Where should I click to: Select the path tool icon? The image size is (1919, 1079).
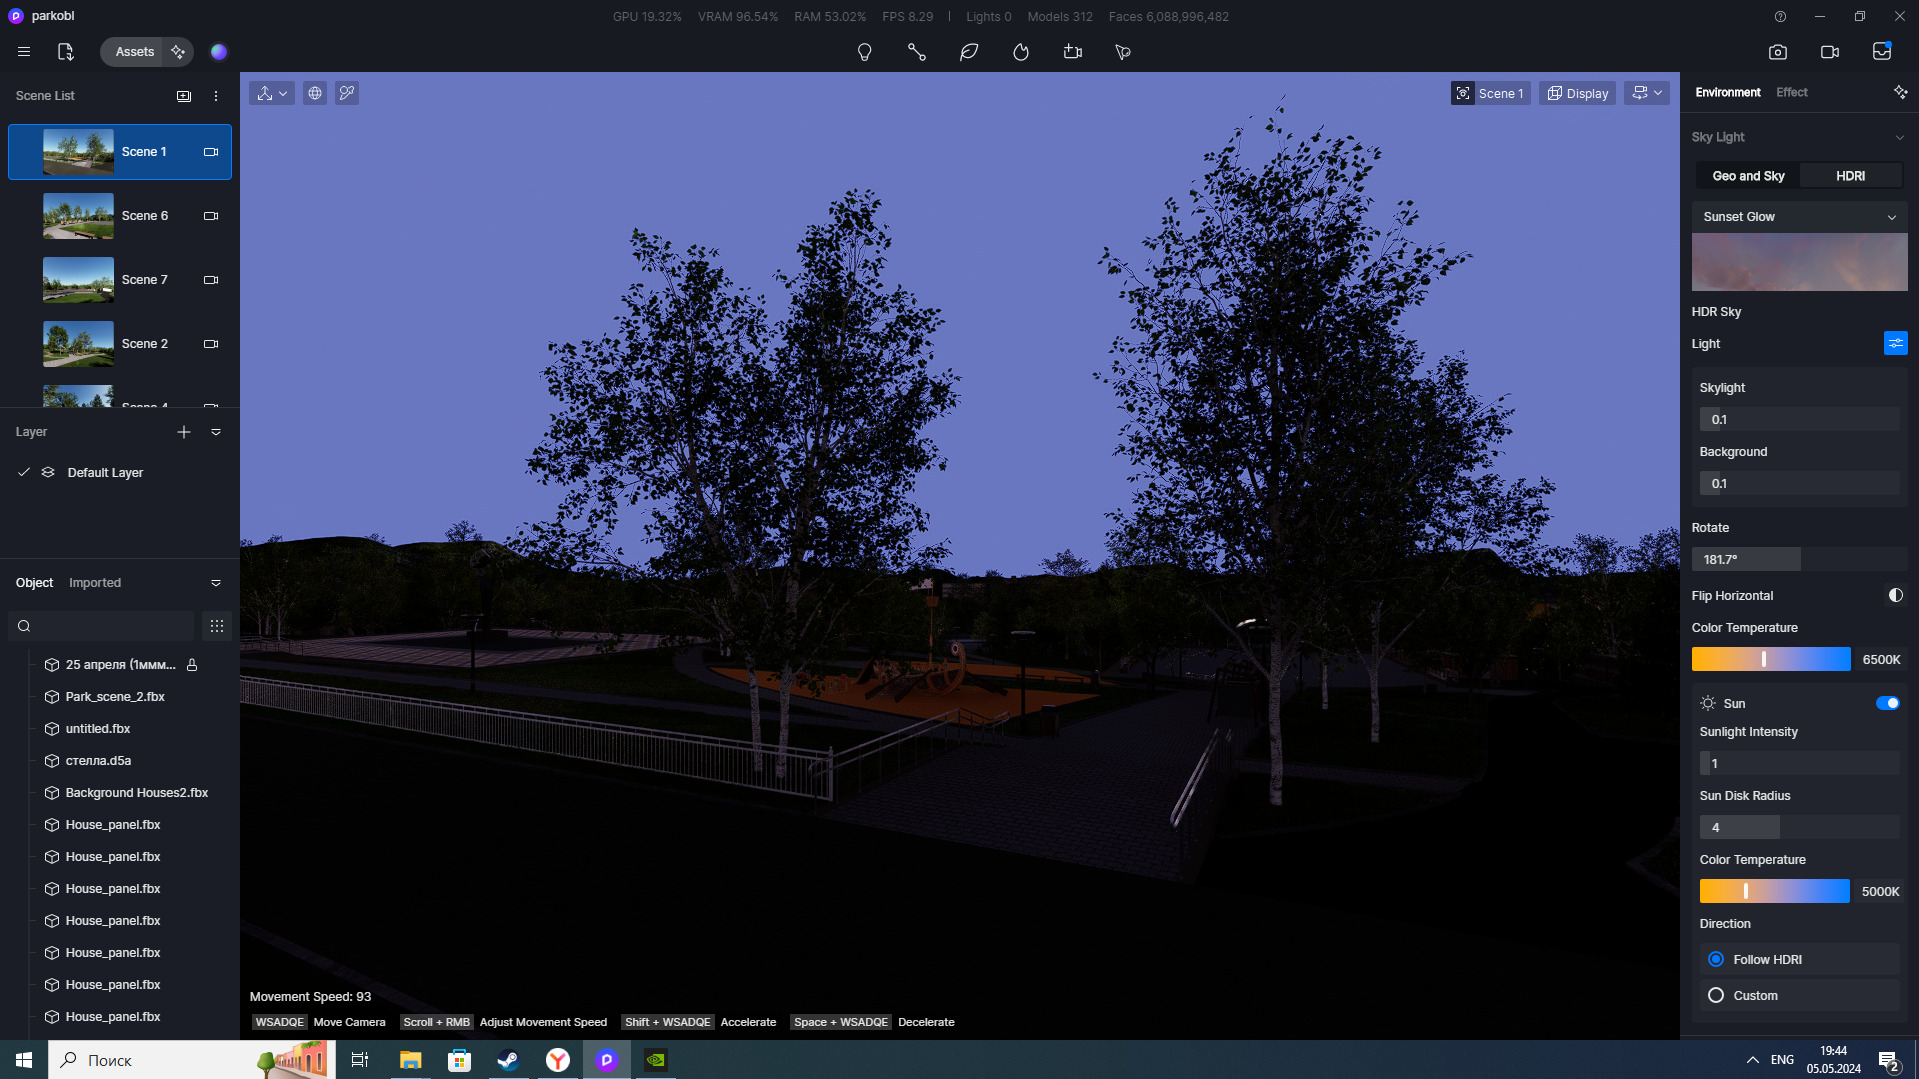[917, 52]
